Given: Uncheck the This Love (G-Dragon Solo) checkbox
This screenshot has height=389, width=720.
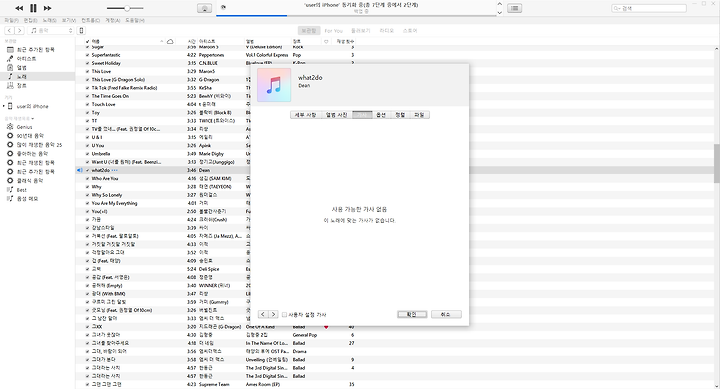Looking at the screenshot, I should click(x=87, y=80).
